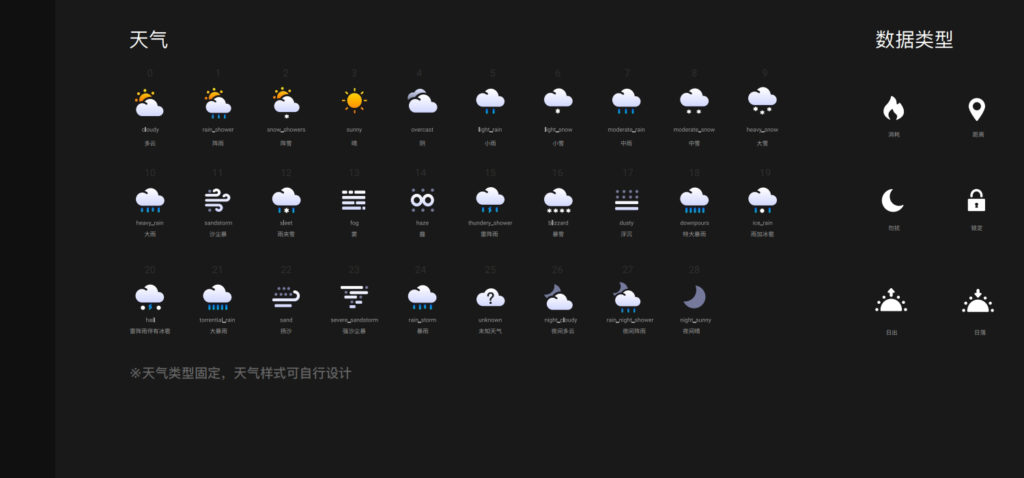Click the 数据类型 section heading
1024x478 pixels.
914,40
